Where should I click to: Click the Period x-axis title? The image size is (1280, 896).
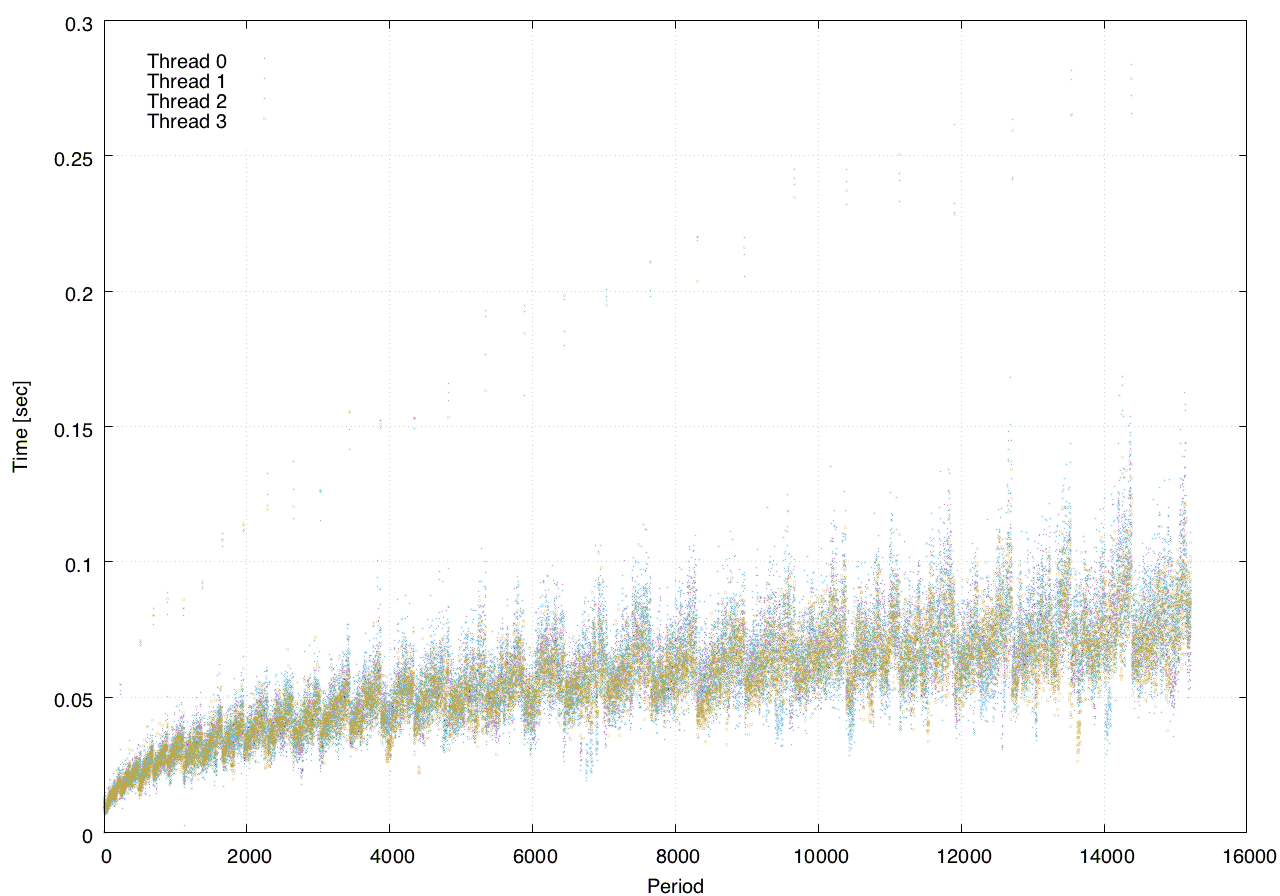pos(675,885)
